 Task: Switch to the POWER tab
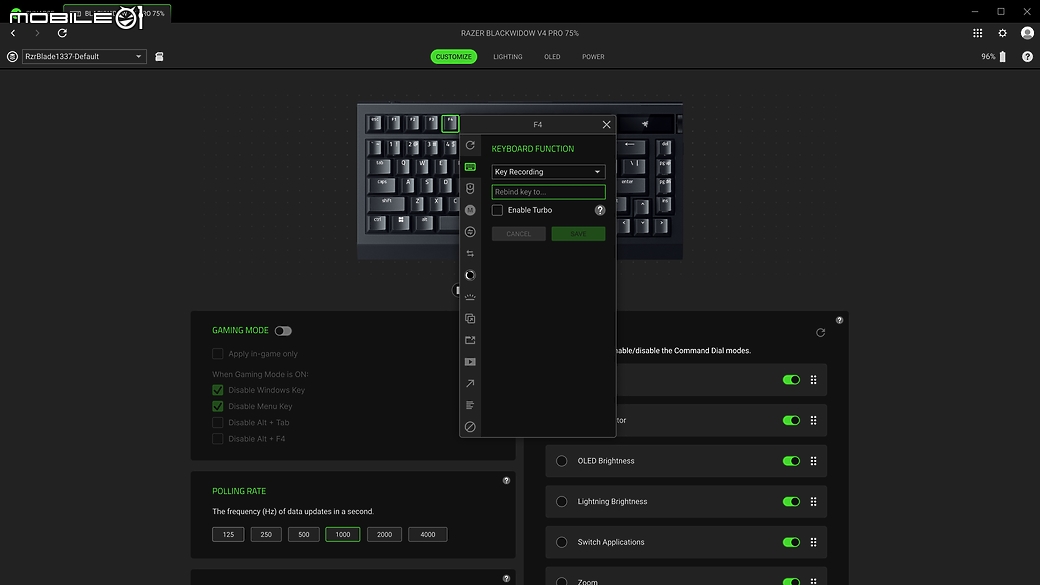(x=593, y=56)
